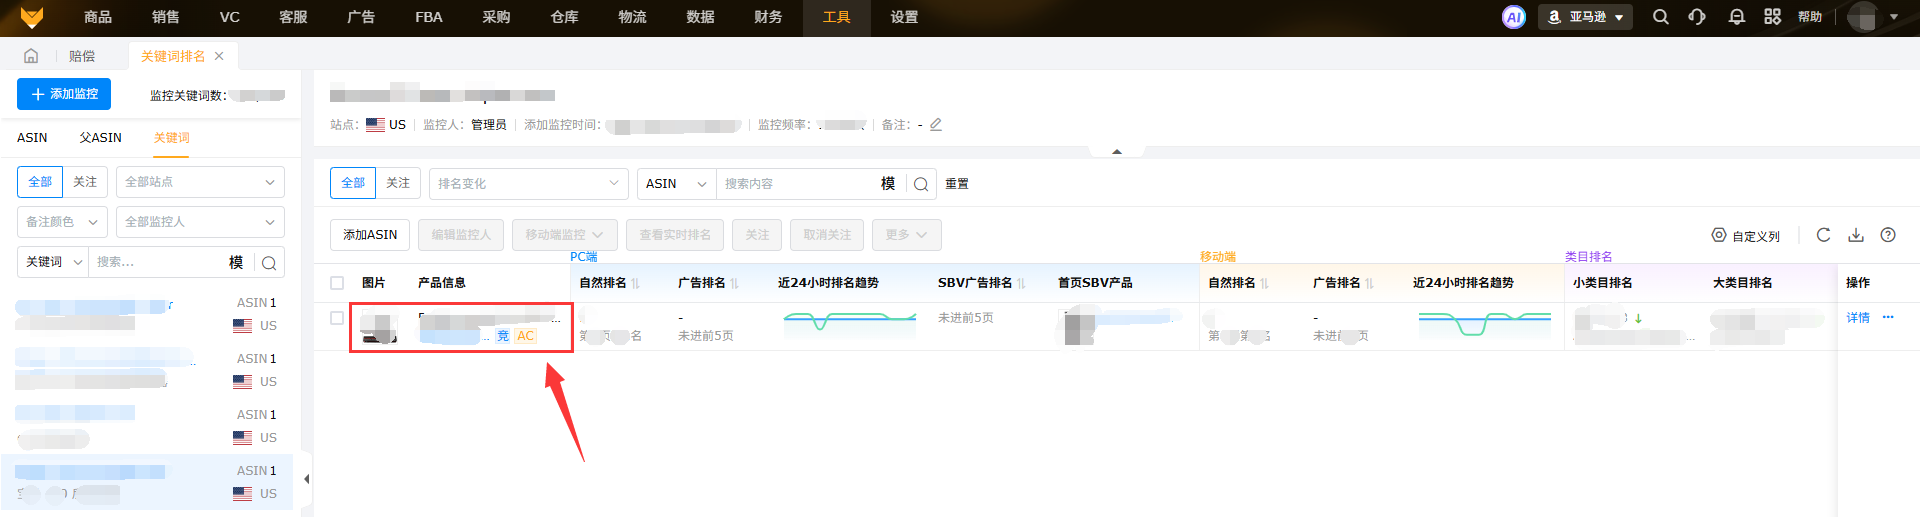Open row more-actions ellipsis menu
This screenshot has width=1920, height=517.
coord(1888,317)
